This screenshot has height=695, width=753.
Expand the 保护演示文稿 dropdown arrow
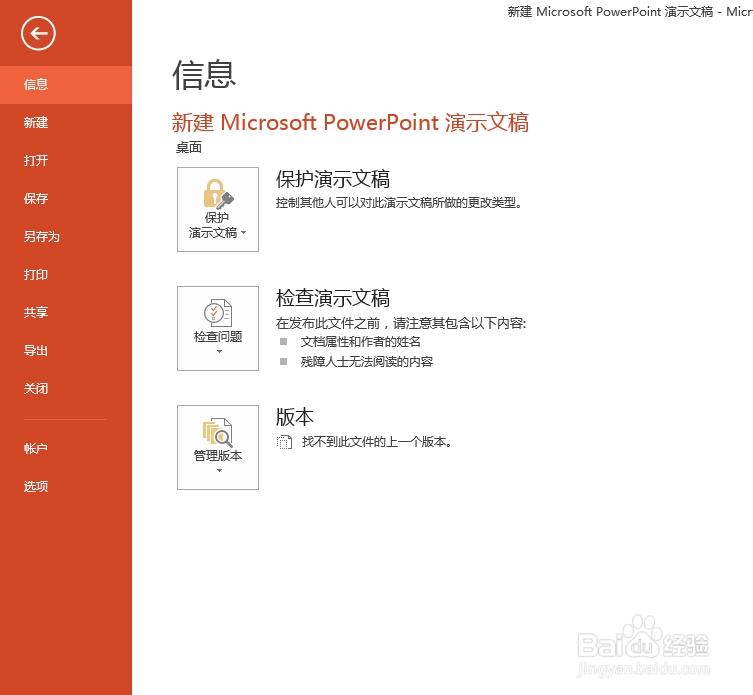click(243, 232)
